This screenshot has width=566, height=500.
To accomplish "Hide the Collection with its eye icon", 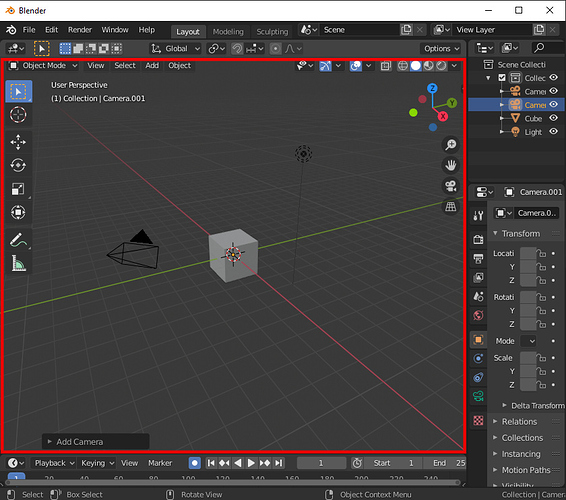I will point(554,78).
